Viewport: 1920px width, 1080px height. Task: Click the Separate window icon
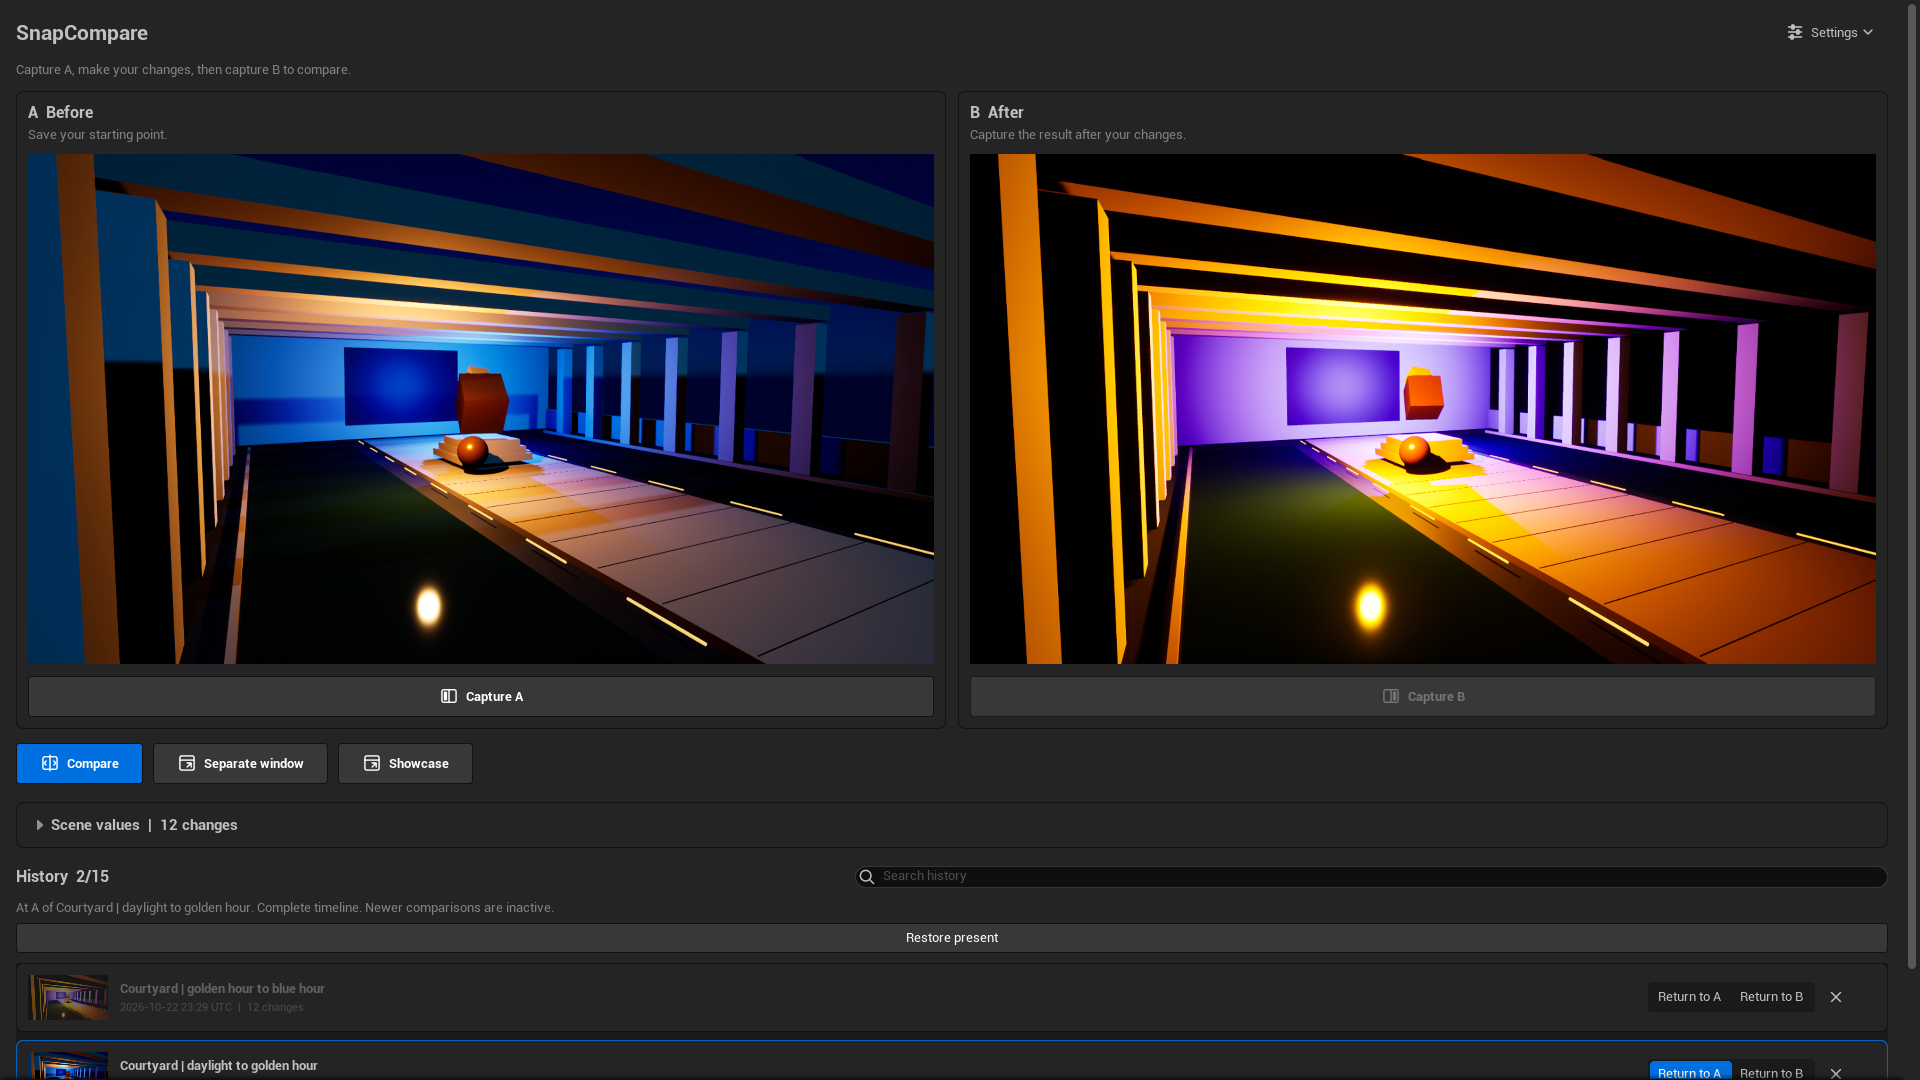pos(187,763)
